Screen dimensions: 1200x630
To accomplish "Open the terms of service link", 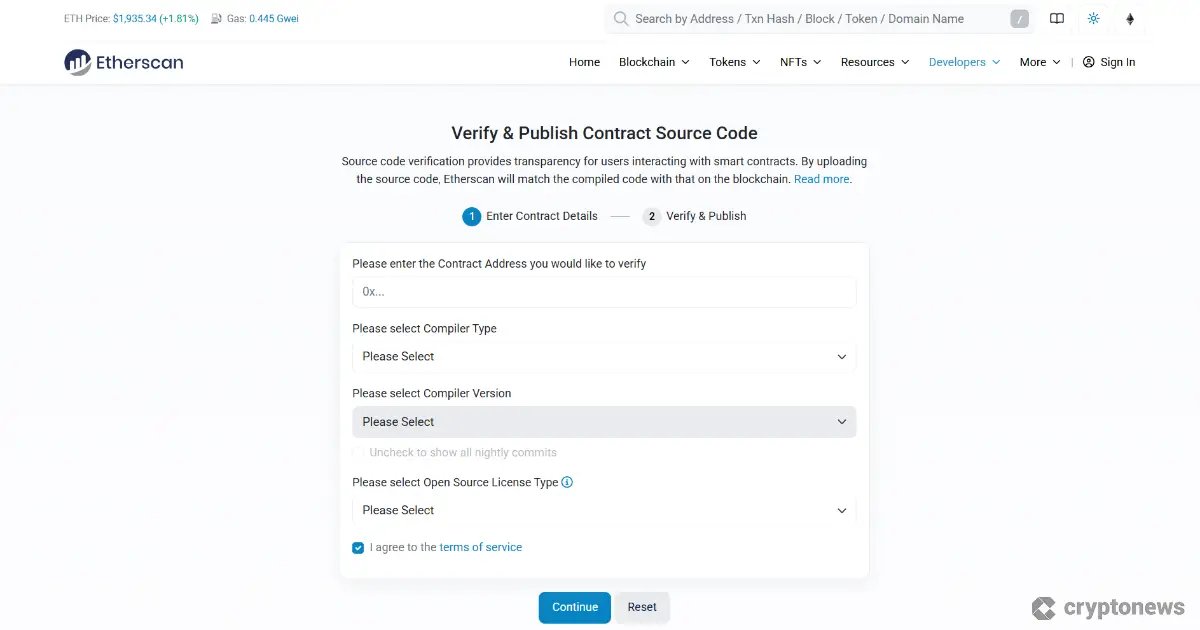I will (x=481, y=547).
